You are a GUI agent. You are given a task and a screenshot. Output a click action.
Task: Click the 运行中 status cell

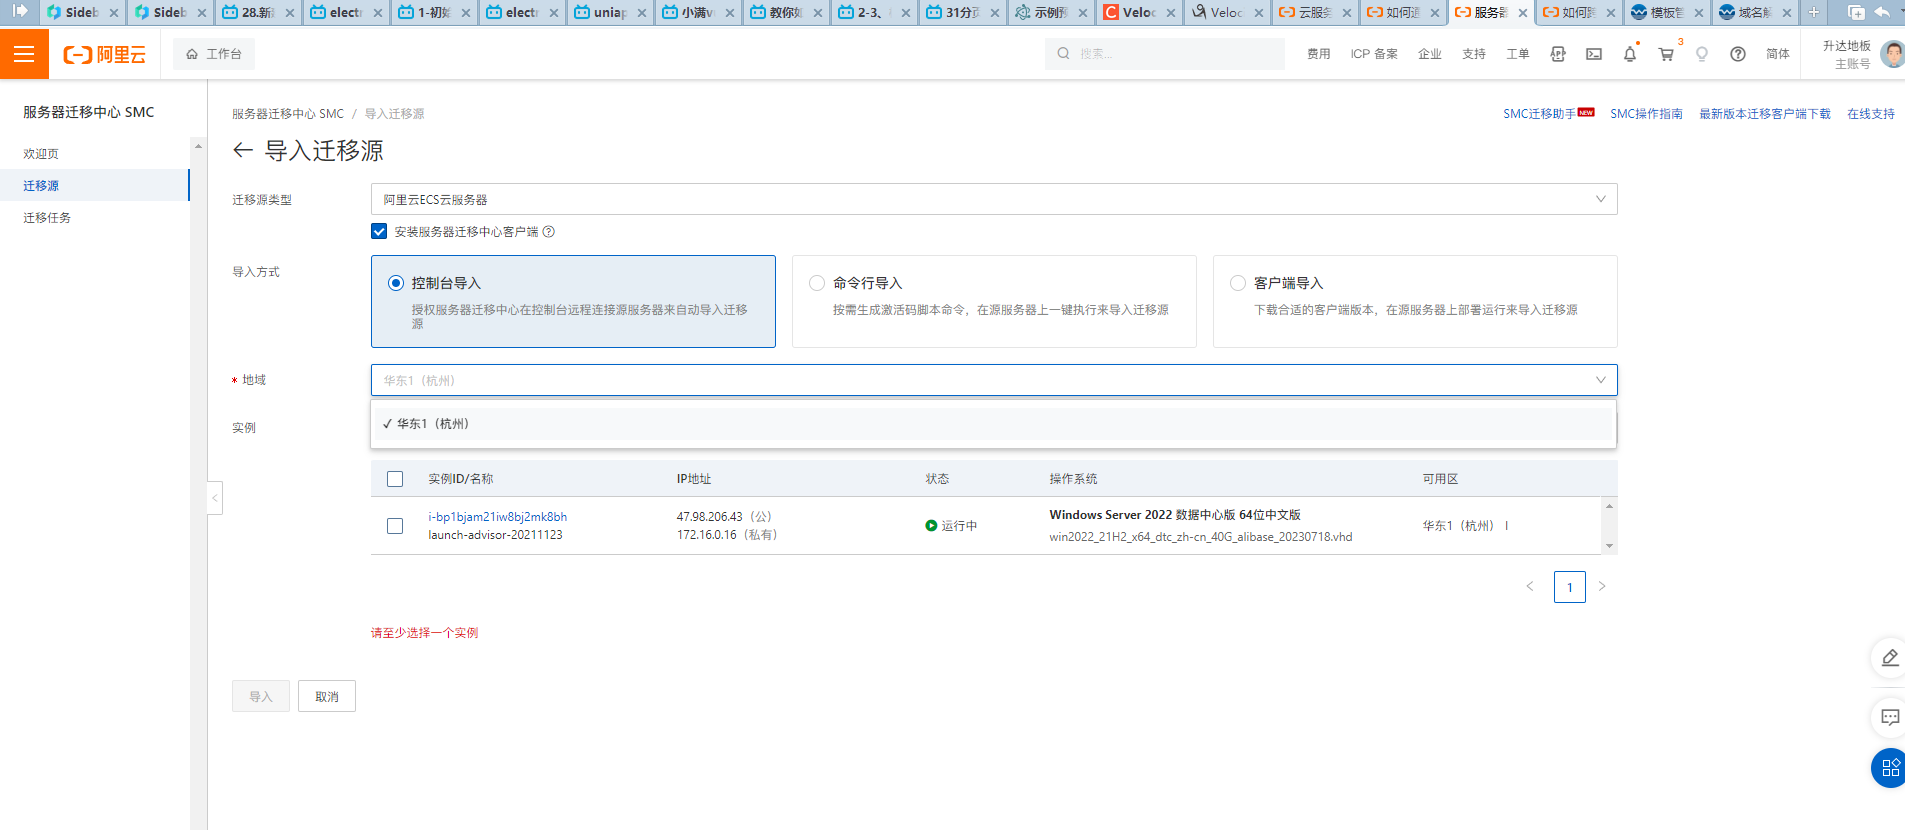951,526
